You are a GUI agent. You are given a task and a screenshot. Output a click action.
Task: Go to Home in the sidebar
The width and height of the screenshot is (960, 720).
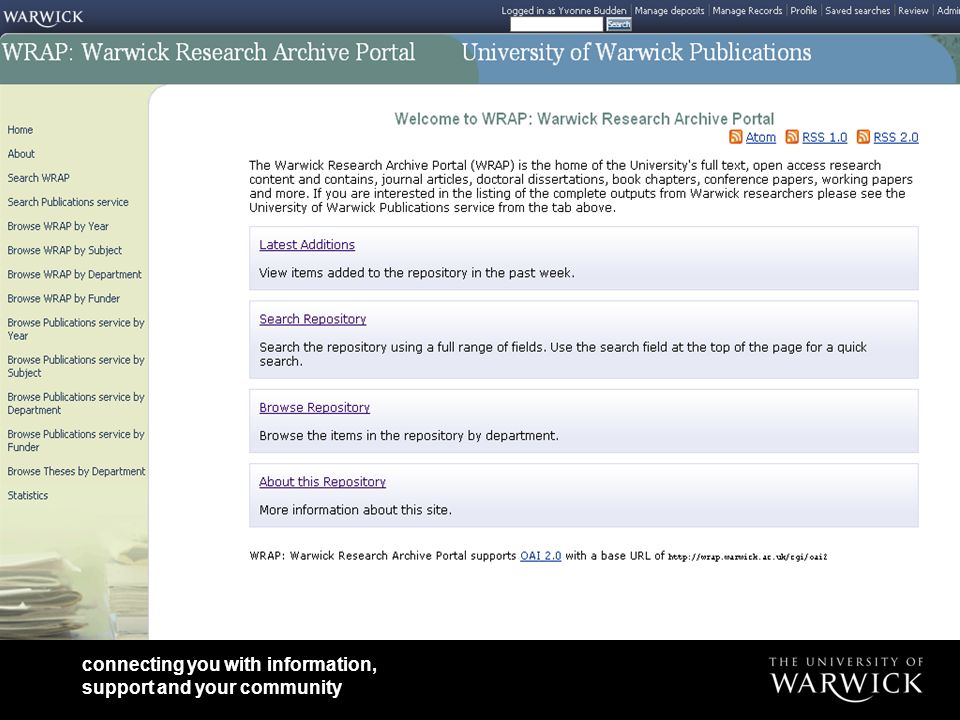(x=20, y=130)
